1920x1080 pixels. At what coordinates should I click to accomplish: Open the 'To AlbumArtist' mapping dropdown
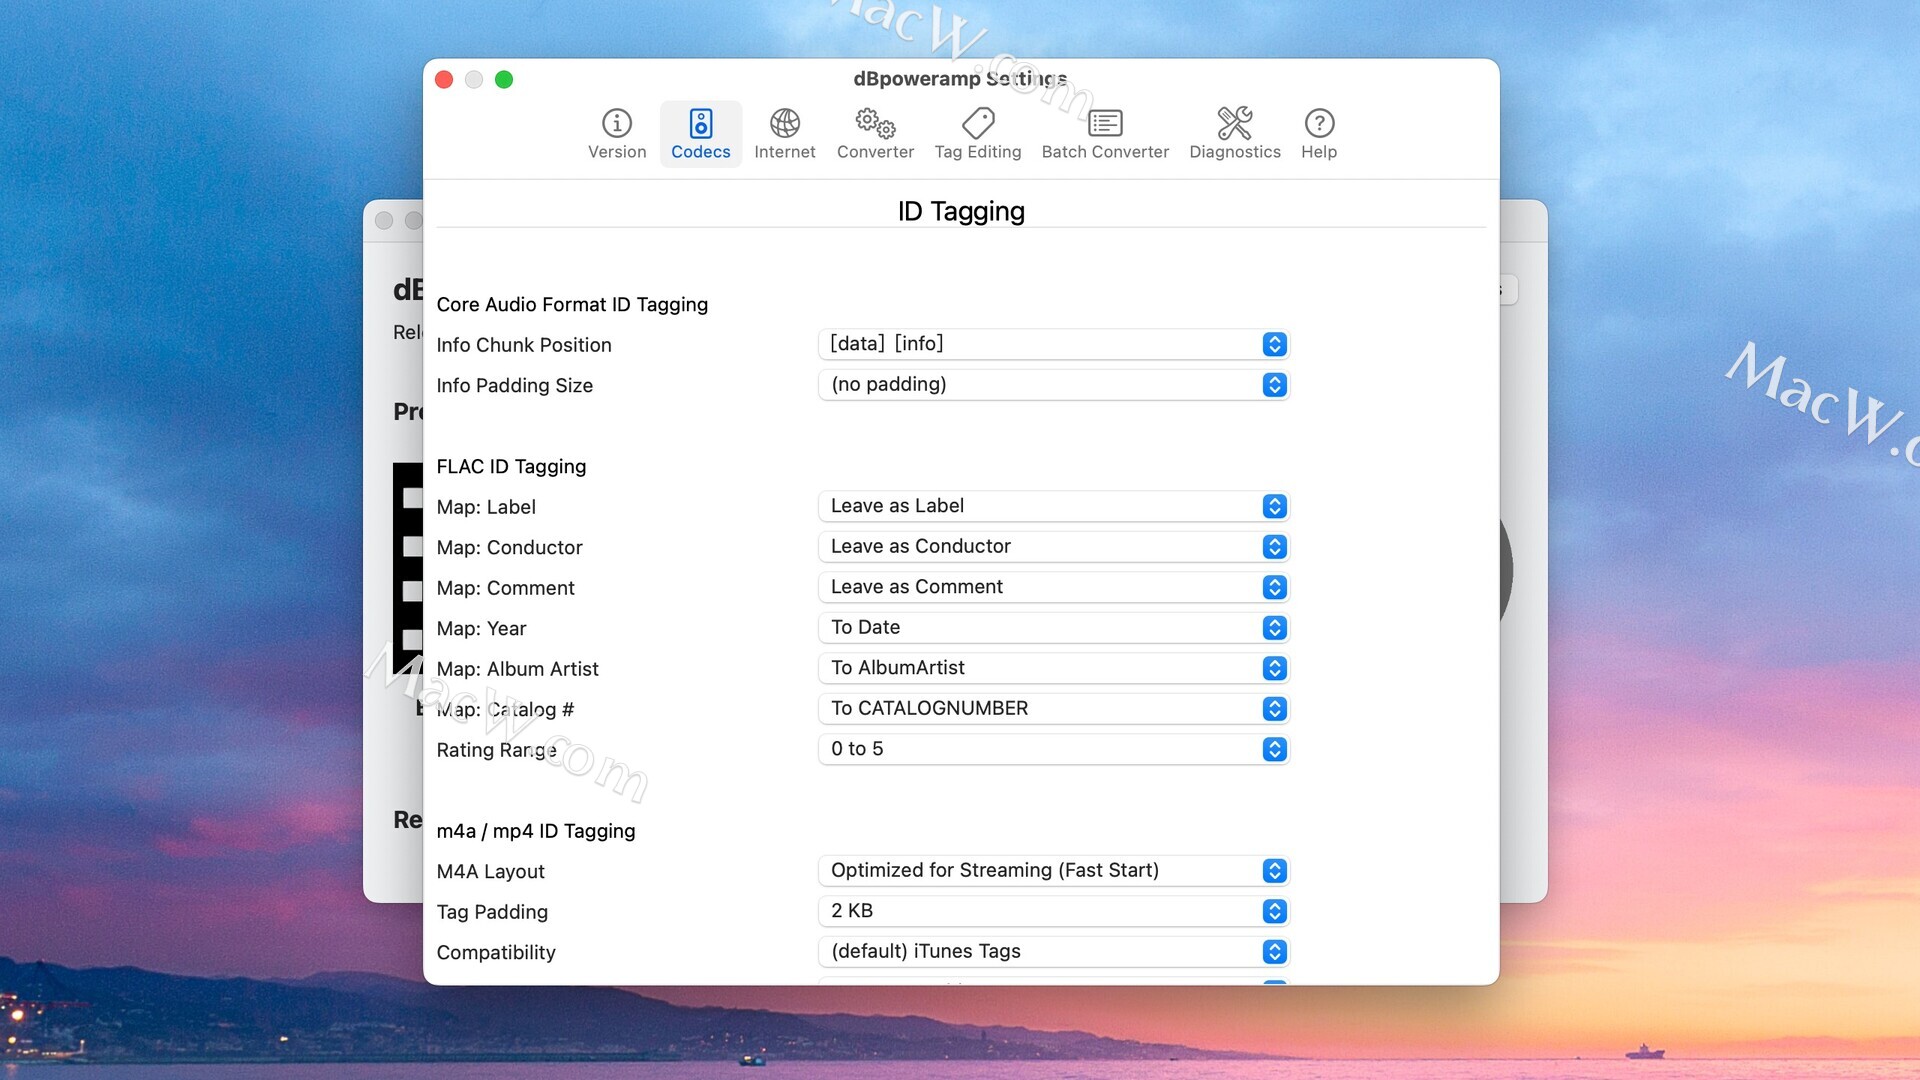point(1053,668)
